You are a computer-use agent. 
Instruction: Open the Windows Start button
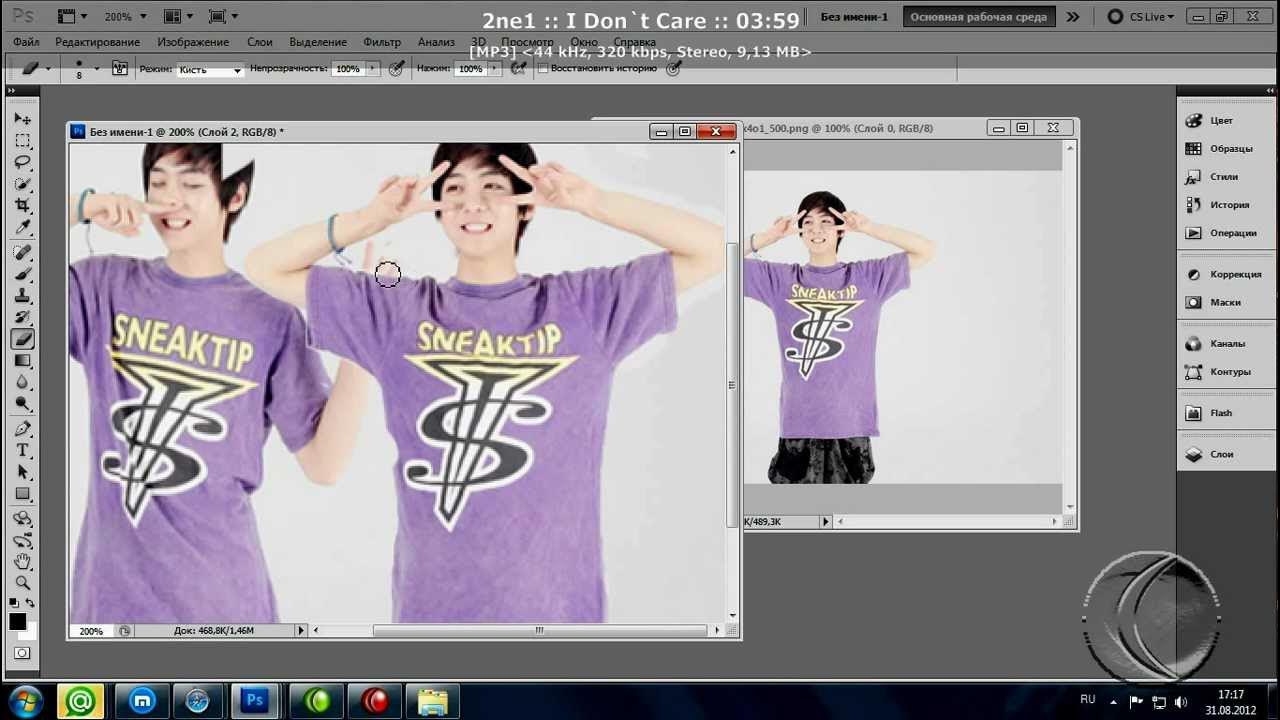(x=24, y=701)
